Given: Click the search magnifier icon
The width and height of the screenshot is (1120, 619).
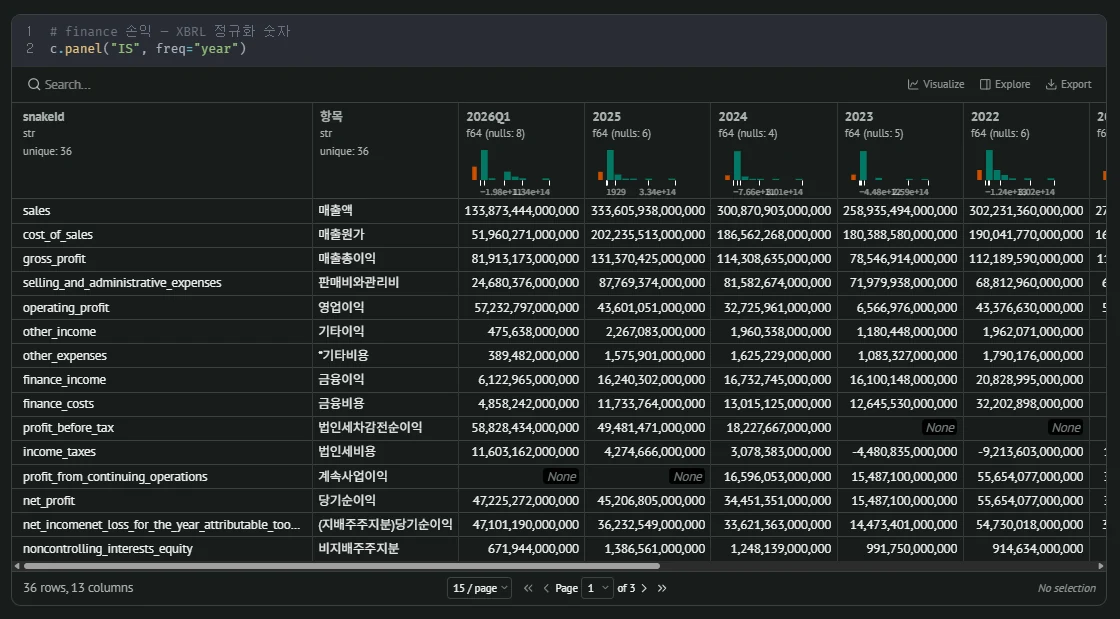Looking at the screenshot, I should 34,84.
